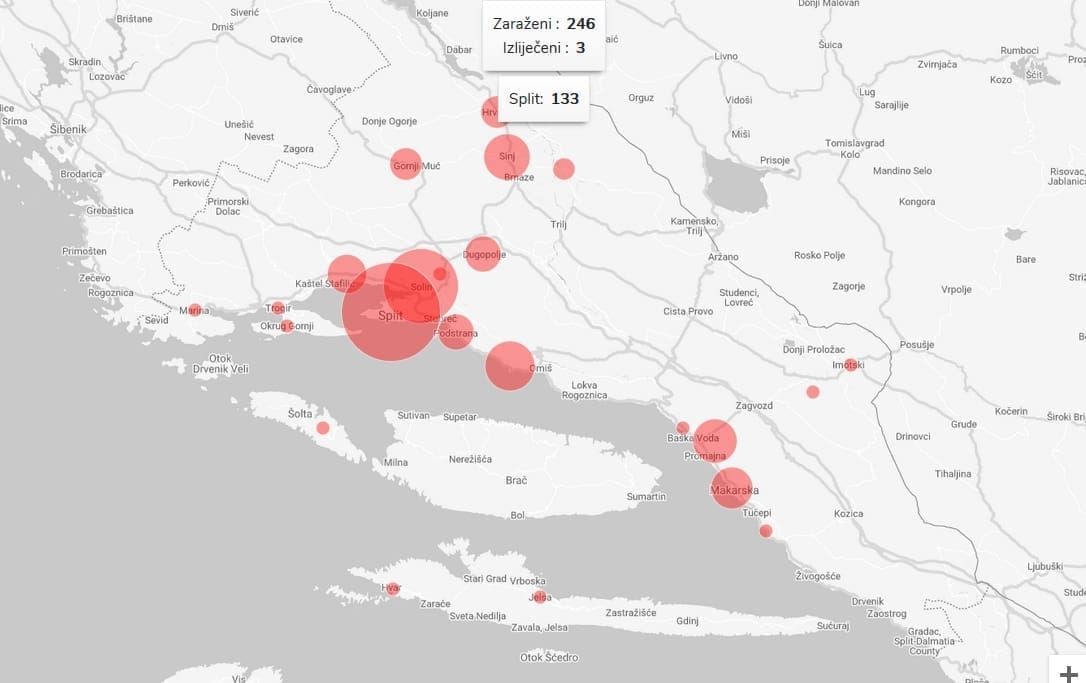The width and height of the screenshot is (1086, 683).
Task: Select the Okrug Gornji marker dot
Action: pyautogui.click(x=287, y=325)
